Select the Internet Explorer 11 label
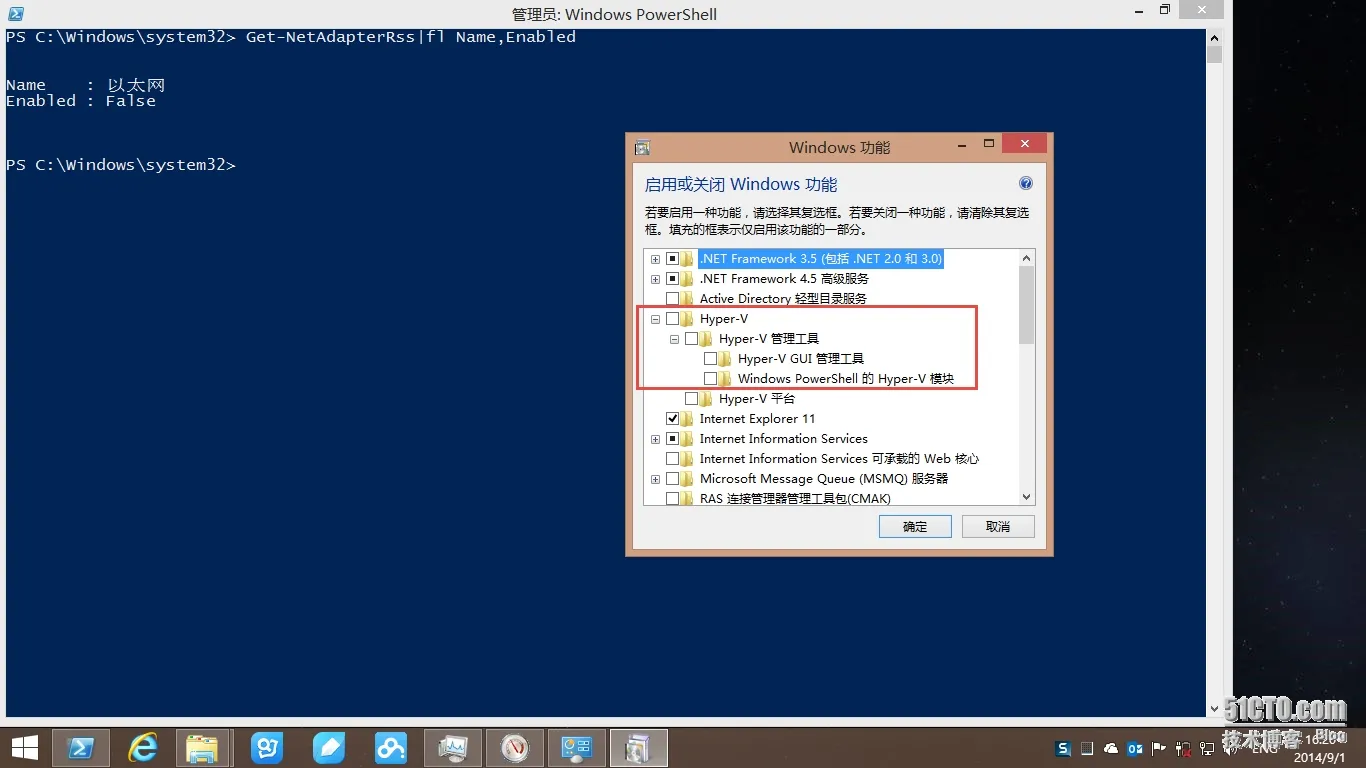The height and width of the screenshot is (768, 1366). coord(757,419)
